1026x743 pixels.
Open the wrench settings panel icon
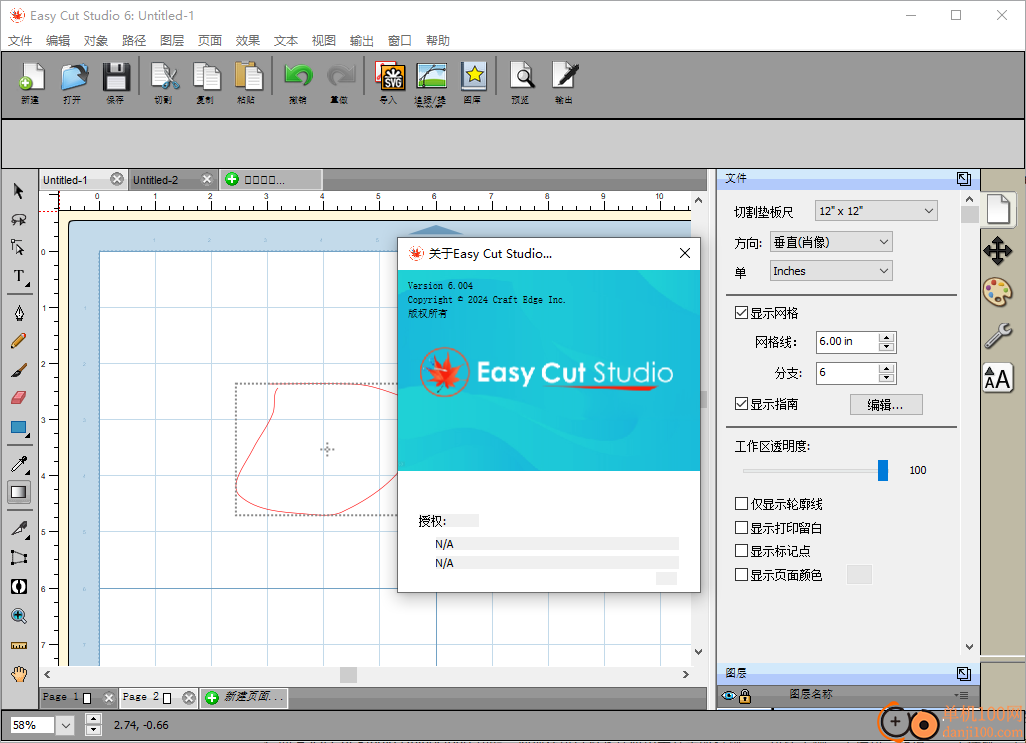tap(997, 336)
